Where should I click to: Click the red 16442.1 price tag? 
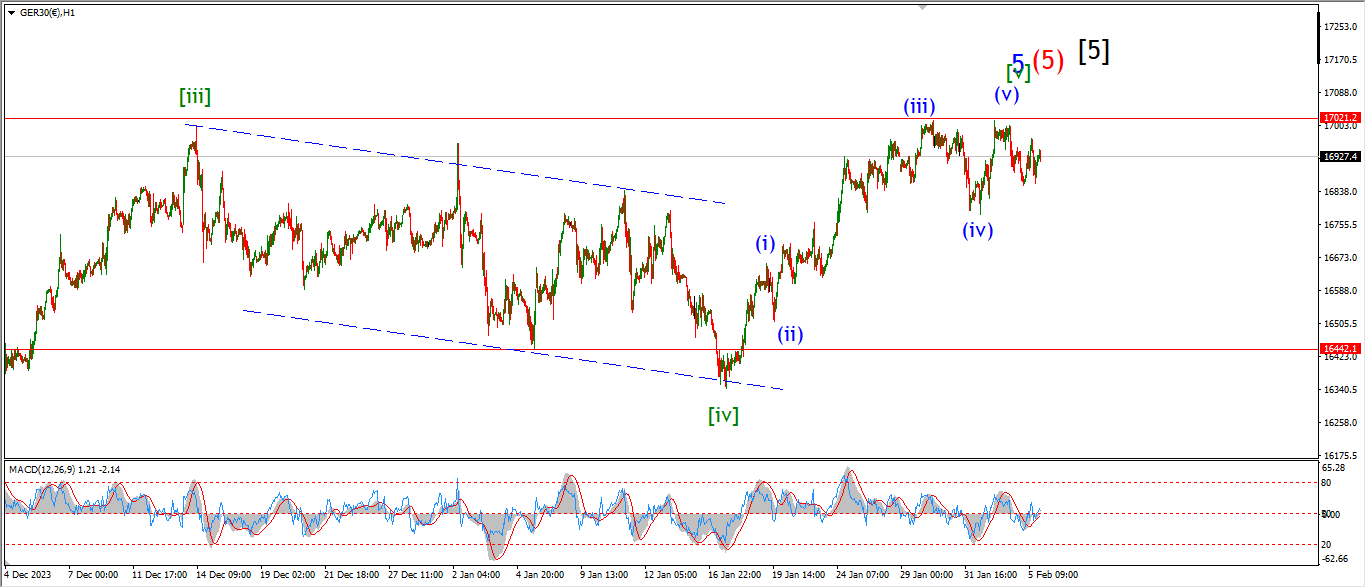pyautogui.click(x=1339, y=349)
